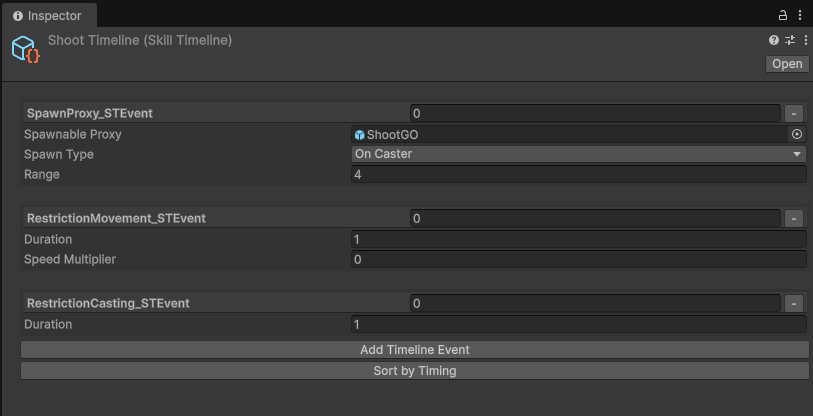Click the RestrictionMovement_STEvent header label

[x=116, y=218]
